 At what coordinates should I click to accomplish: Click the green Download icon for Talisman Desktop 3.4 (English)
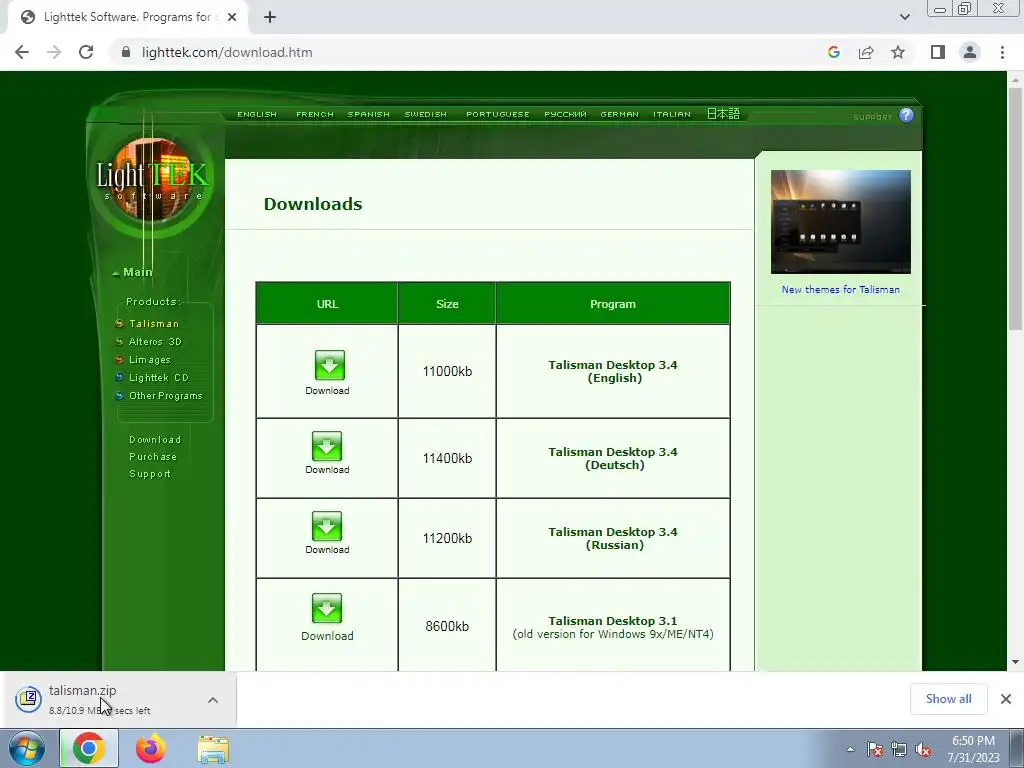point(329,365)
